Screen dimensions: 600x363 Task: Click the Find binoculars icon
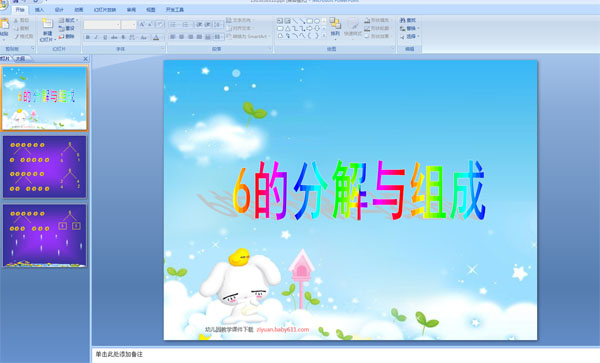click(x=403, y=20)
